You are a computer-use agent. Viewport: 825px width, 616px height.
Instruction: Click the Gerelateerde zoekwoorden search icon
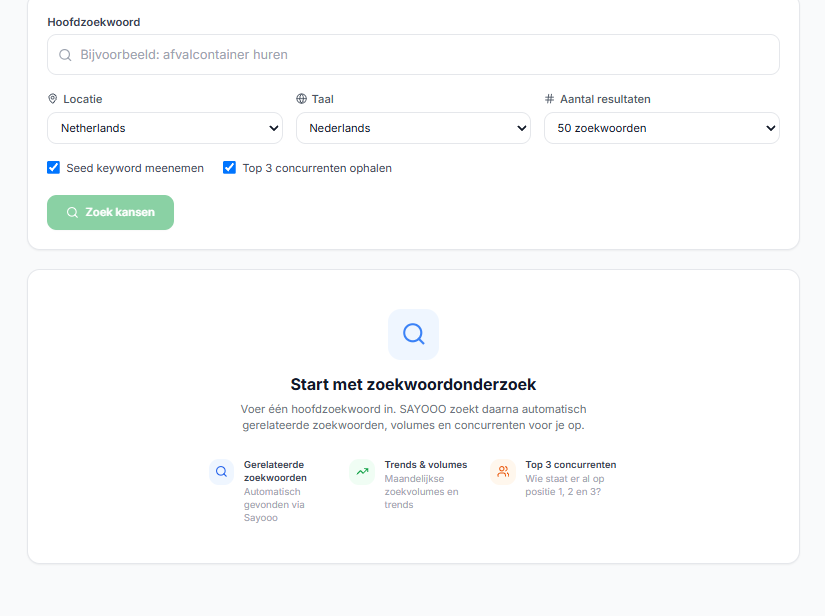point(222,471)
